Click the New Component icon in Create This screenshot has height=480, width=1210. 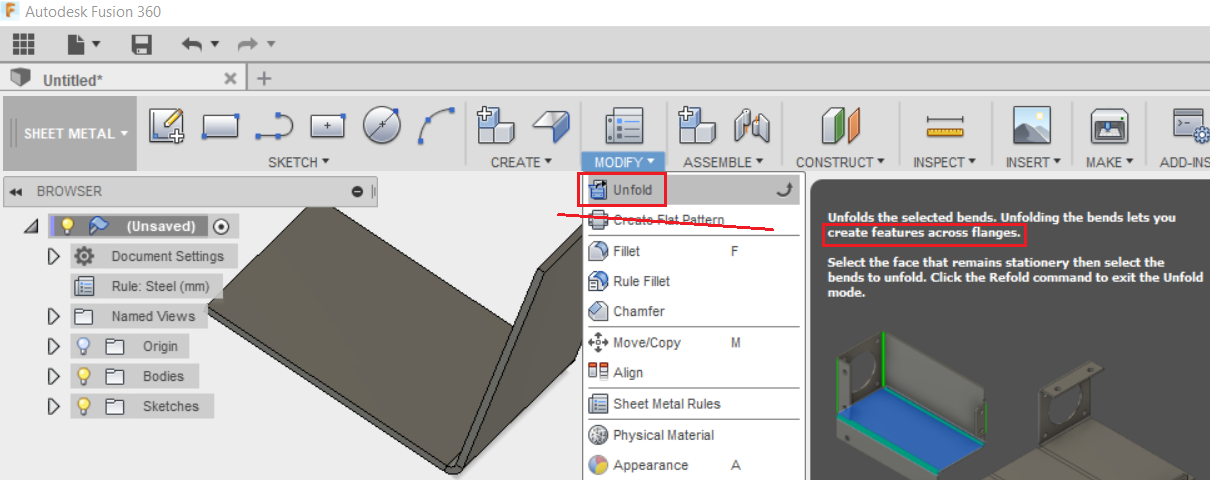pos(495,125)
